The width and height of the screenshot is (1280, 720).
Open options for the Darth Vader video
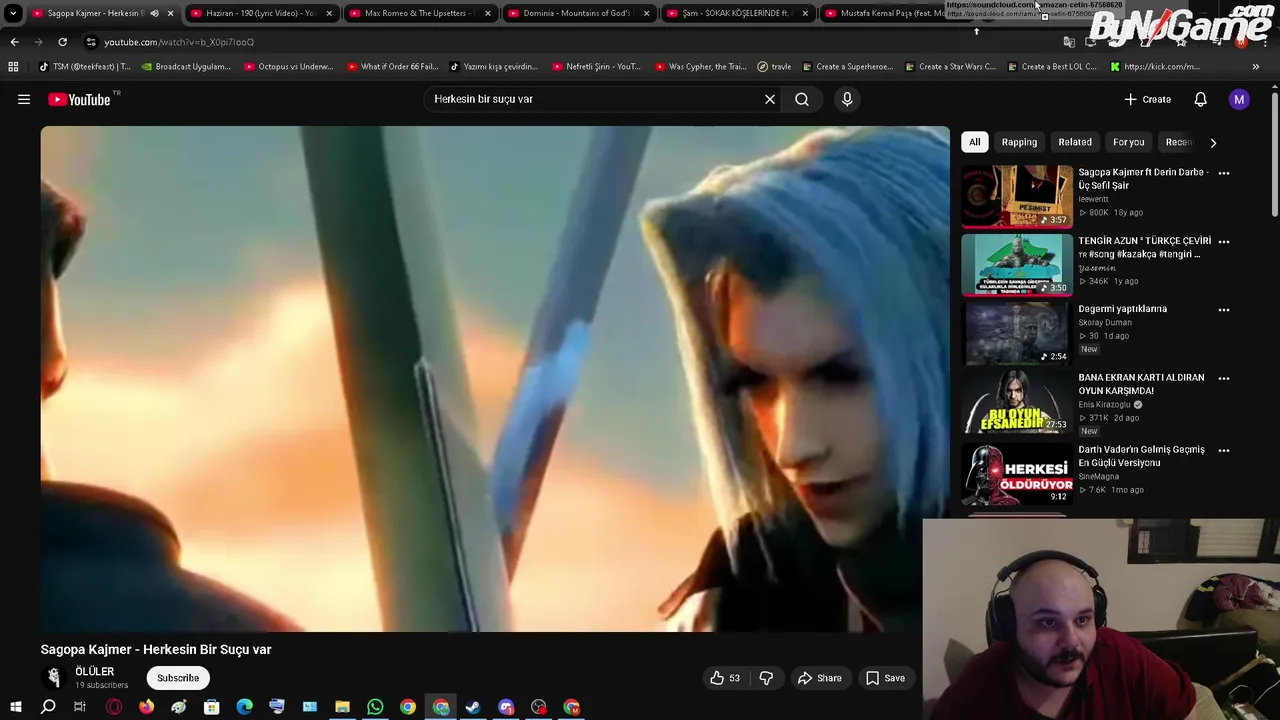point(1223,451)
